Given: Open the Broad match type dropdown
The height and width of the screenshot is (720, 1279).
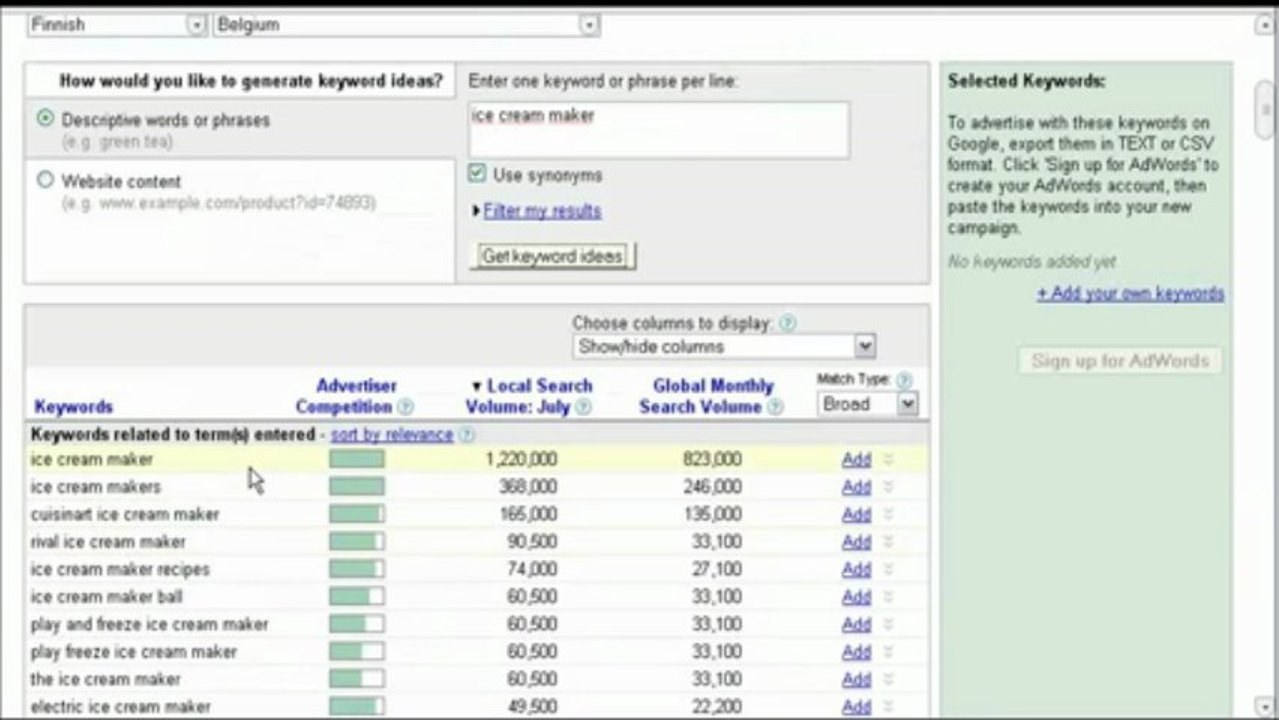Looking at the screenshot, I should (x=868, y=404).
